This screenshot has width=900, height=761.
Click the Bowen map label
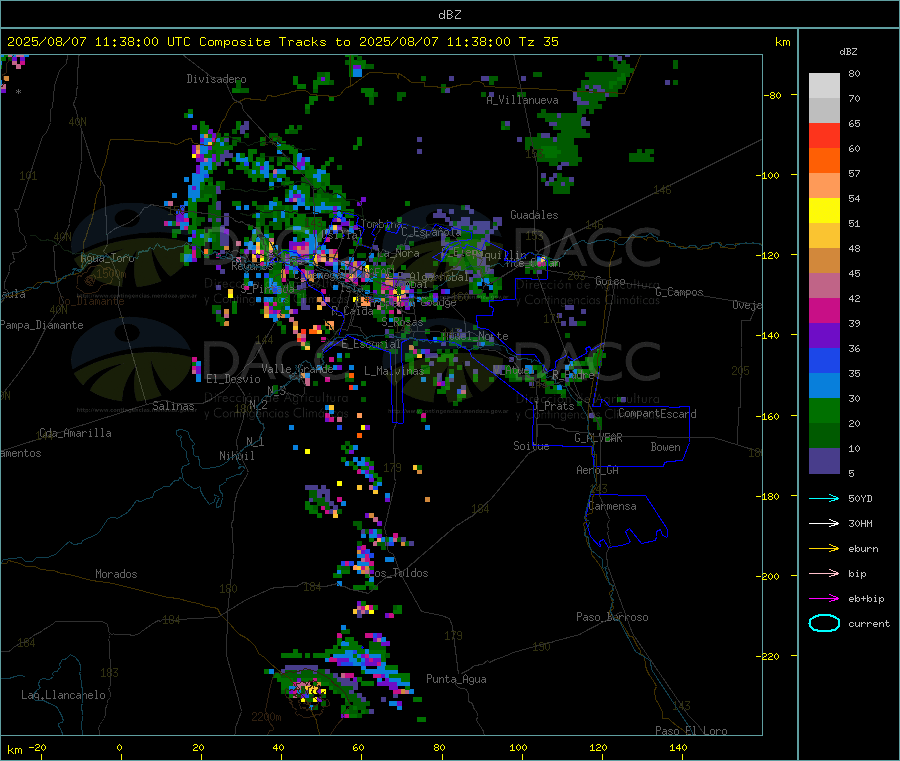point(666,447)
